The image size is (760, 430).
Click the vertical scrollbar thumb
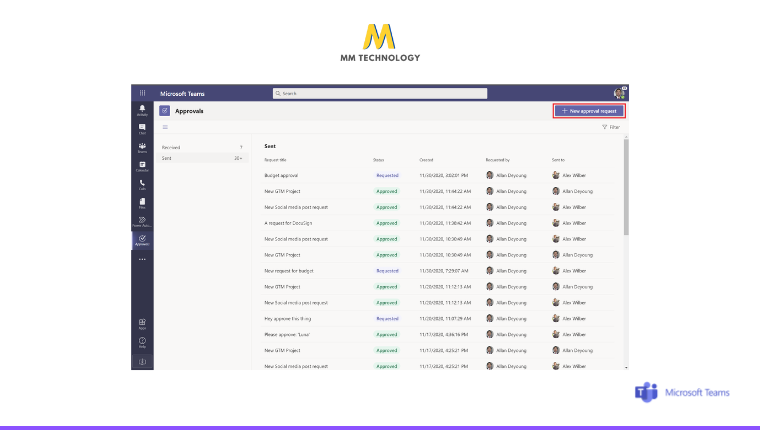(x=626, y=187)
